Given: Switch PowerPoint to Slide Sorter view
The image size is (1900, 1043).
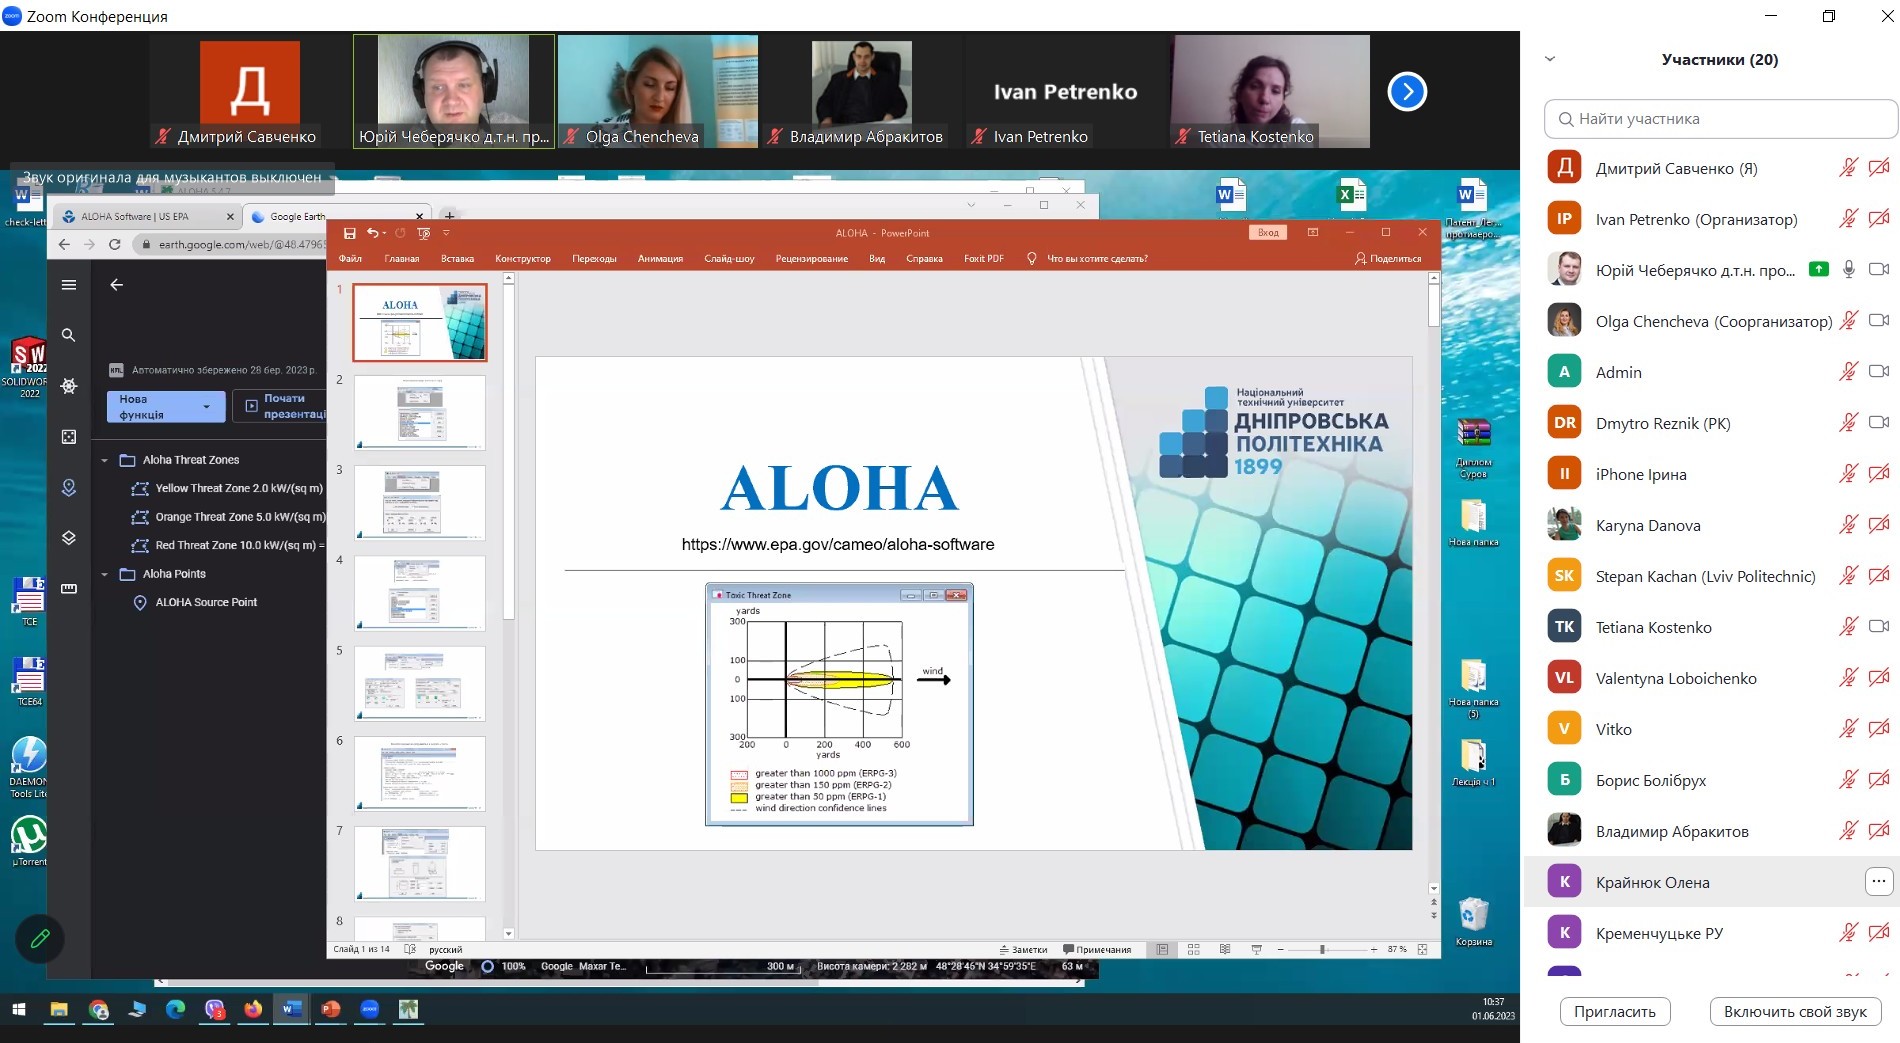Looking at the screenshot, I should (1193, 949).
